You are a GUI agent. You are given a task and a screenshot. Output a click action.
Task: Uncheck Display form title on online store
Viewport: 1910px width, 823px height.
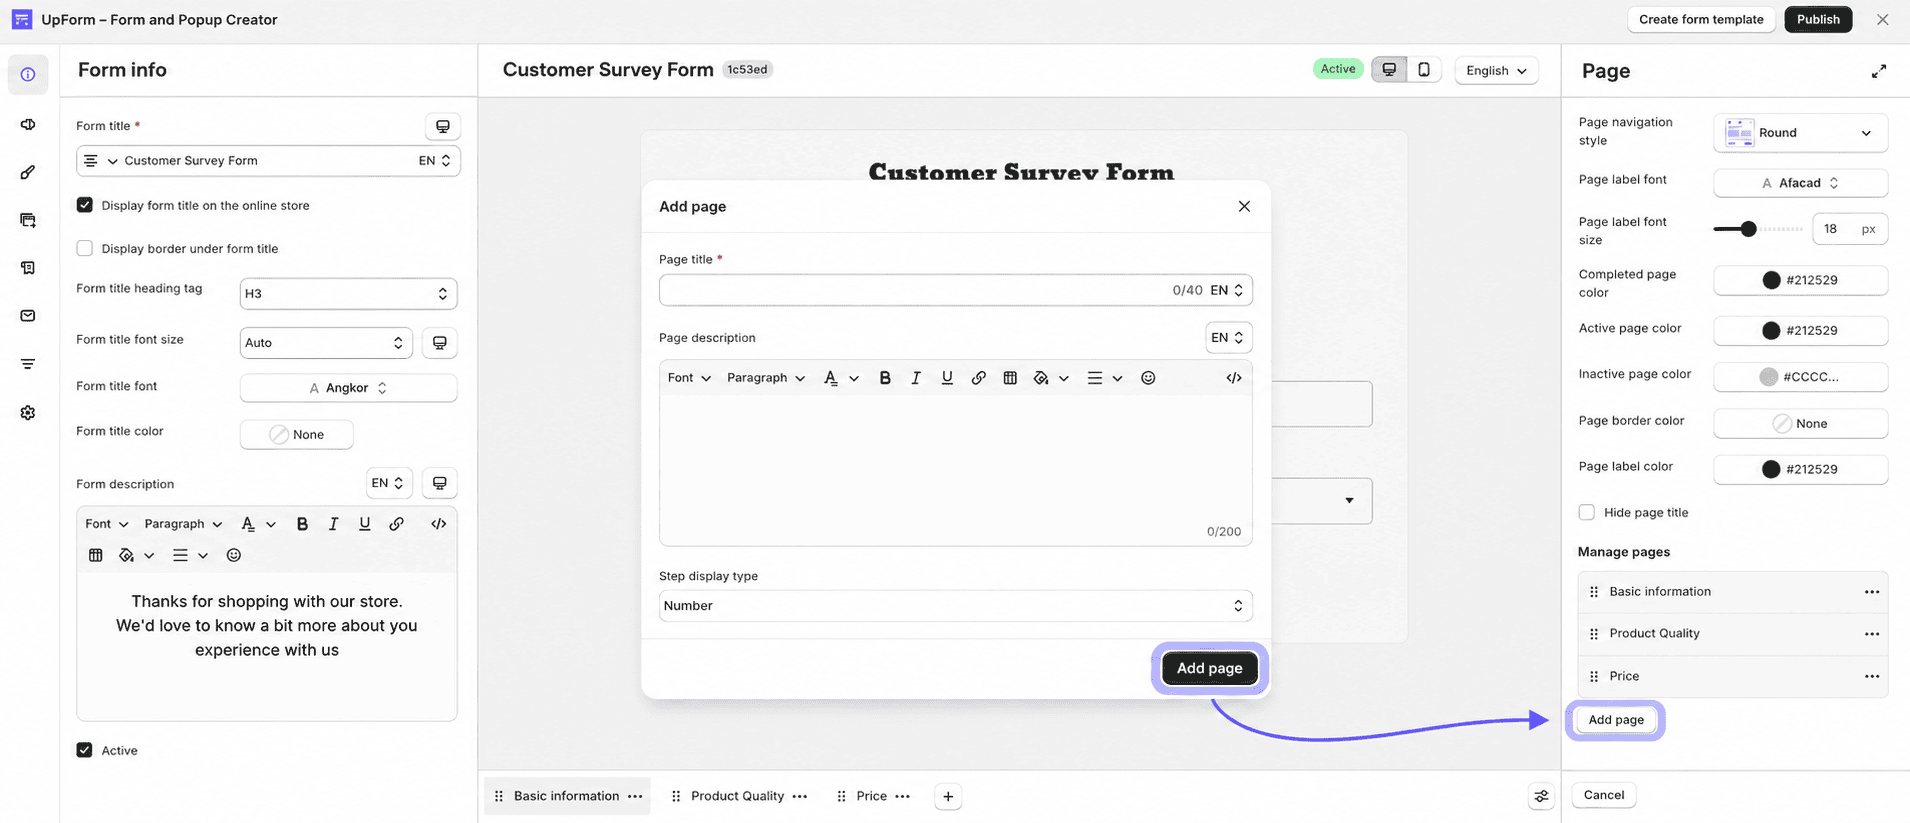click(x=85, y=205)
